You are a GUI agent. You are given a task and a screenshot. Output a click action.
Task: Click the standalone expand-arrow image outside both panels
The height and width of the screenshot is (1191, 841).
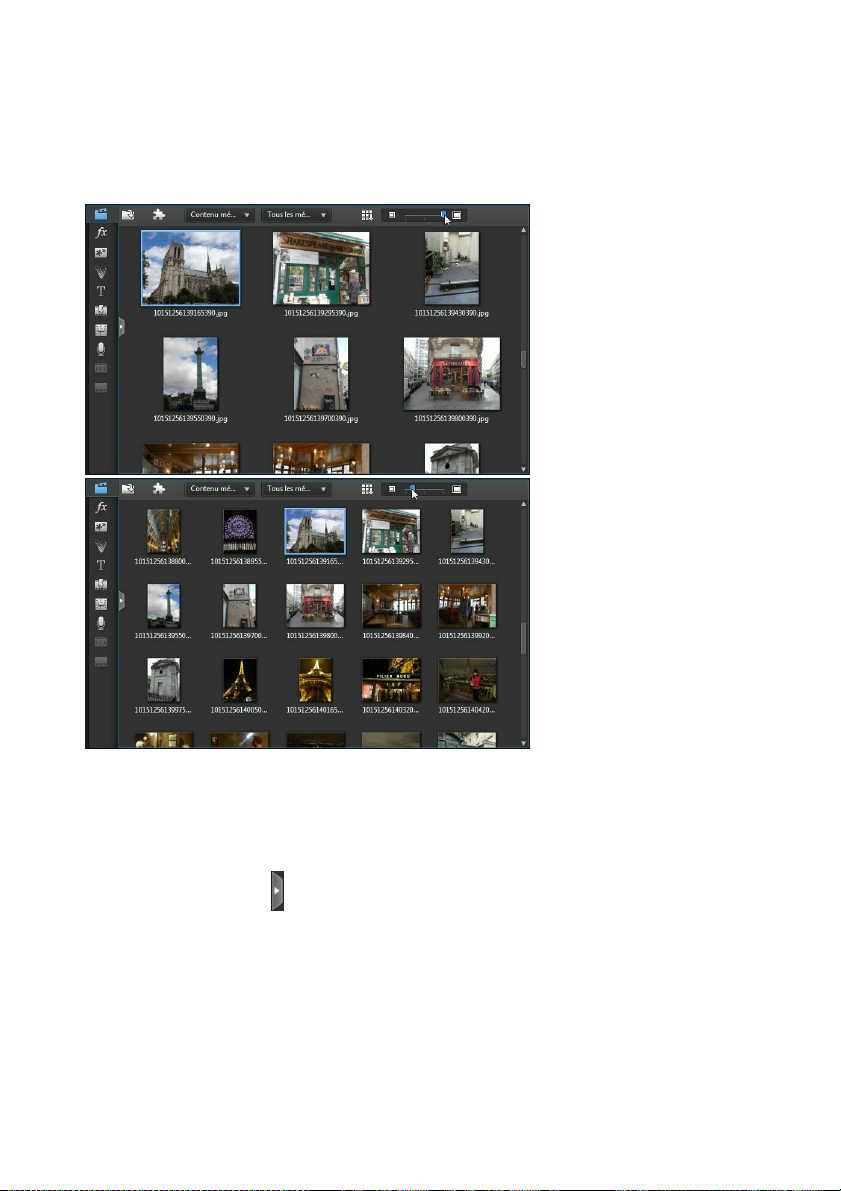[277, 890]
